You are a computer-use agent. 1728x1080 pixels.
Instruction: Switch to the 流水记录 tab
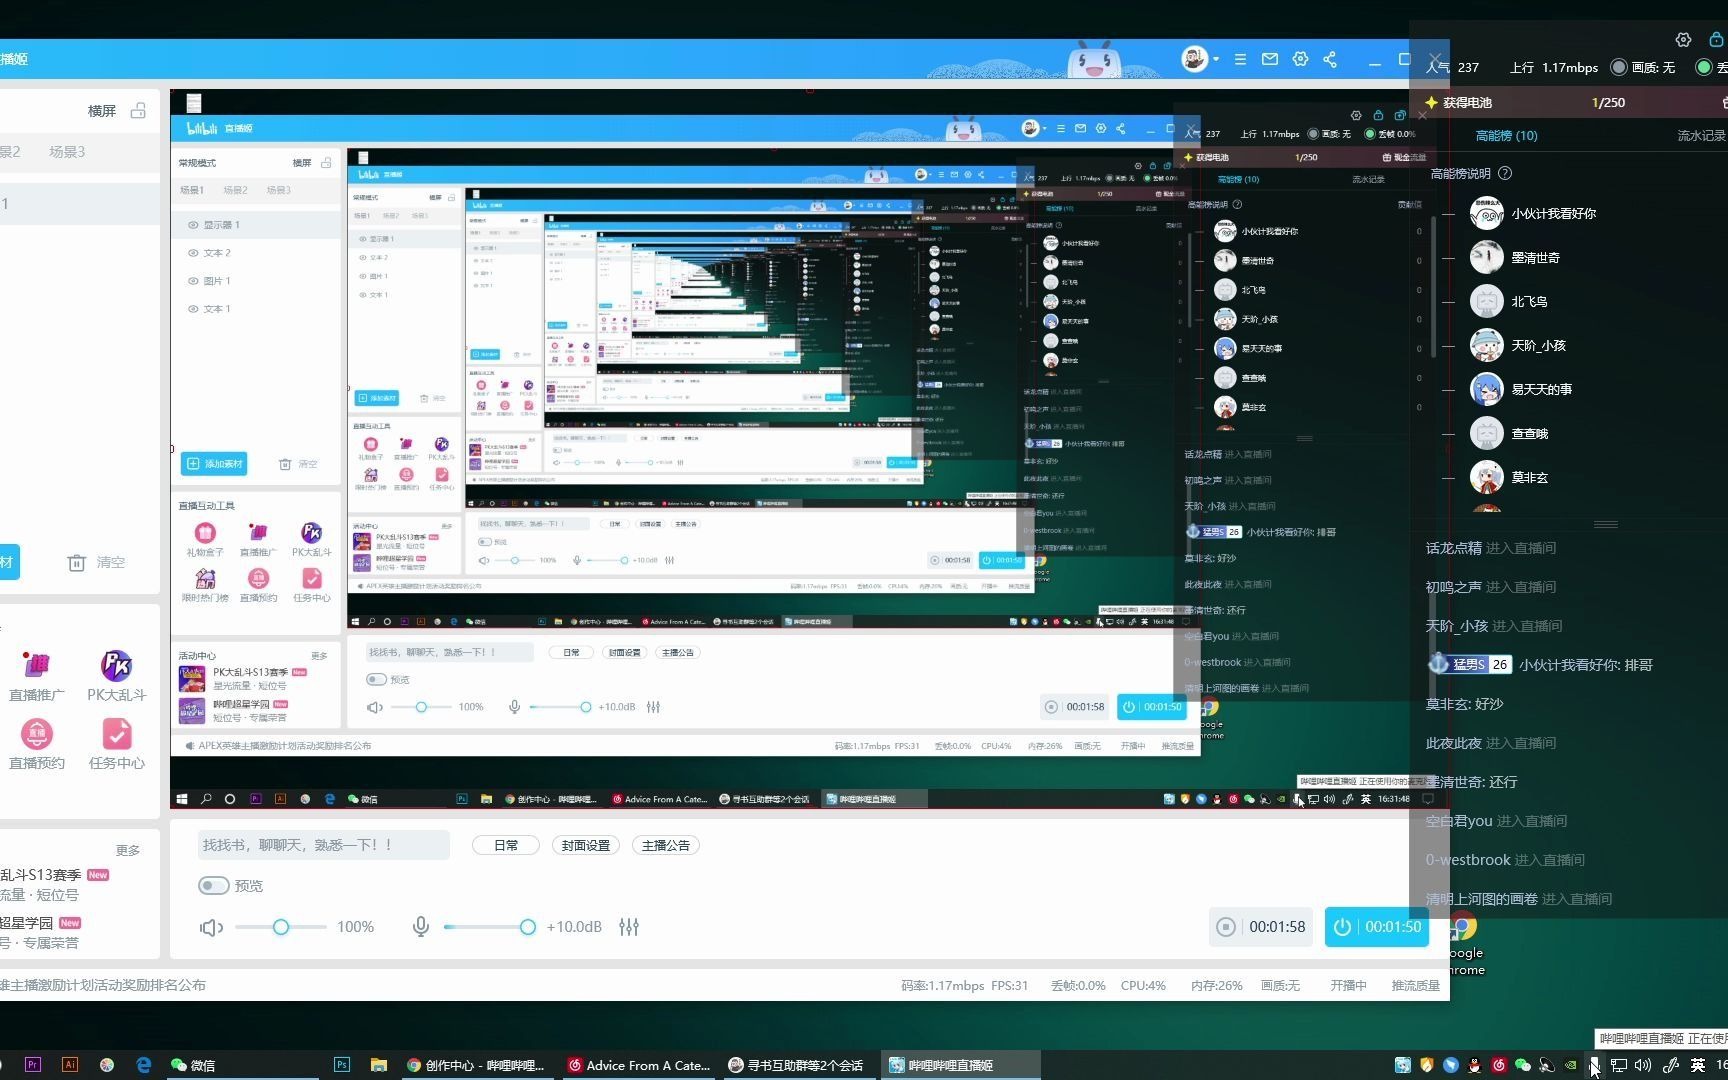point(1701,136)
